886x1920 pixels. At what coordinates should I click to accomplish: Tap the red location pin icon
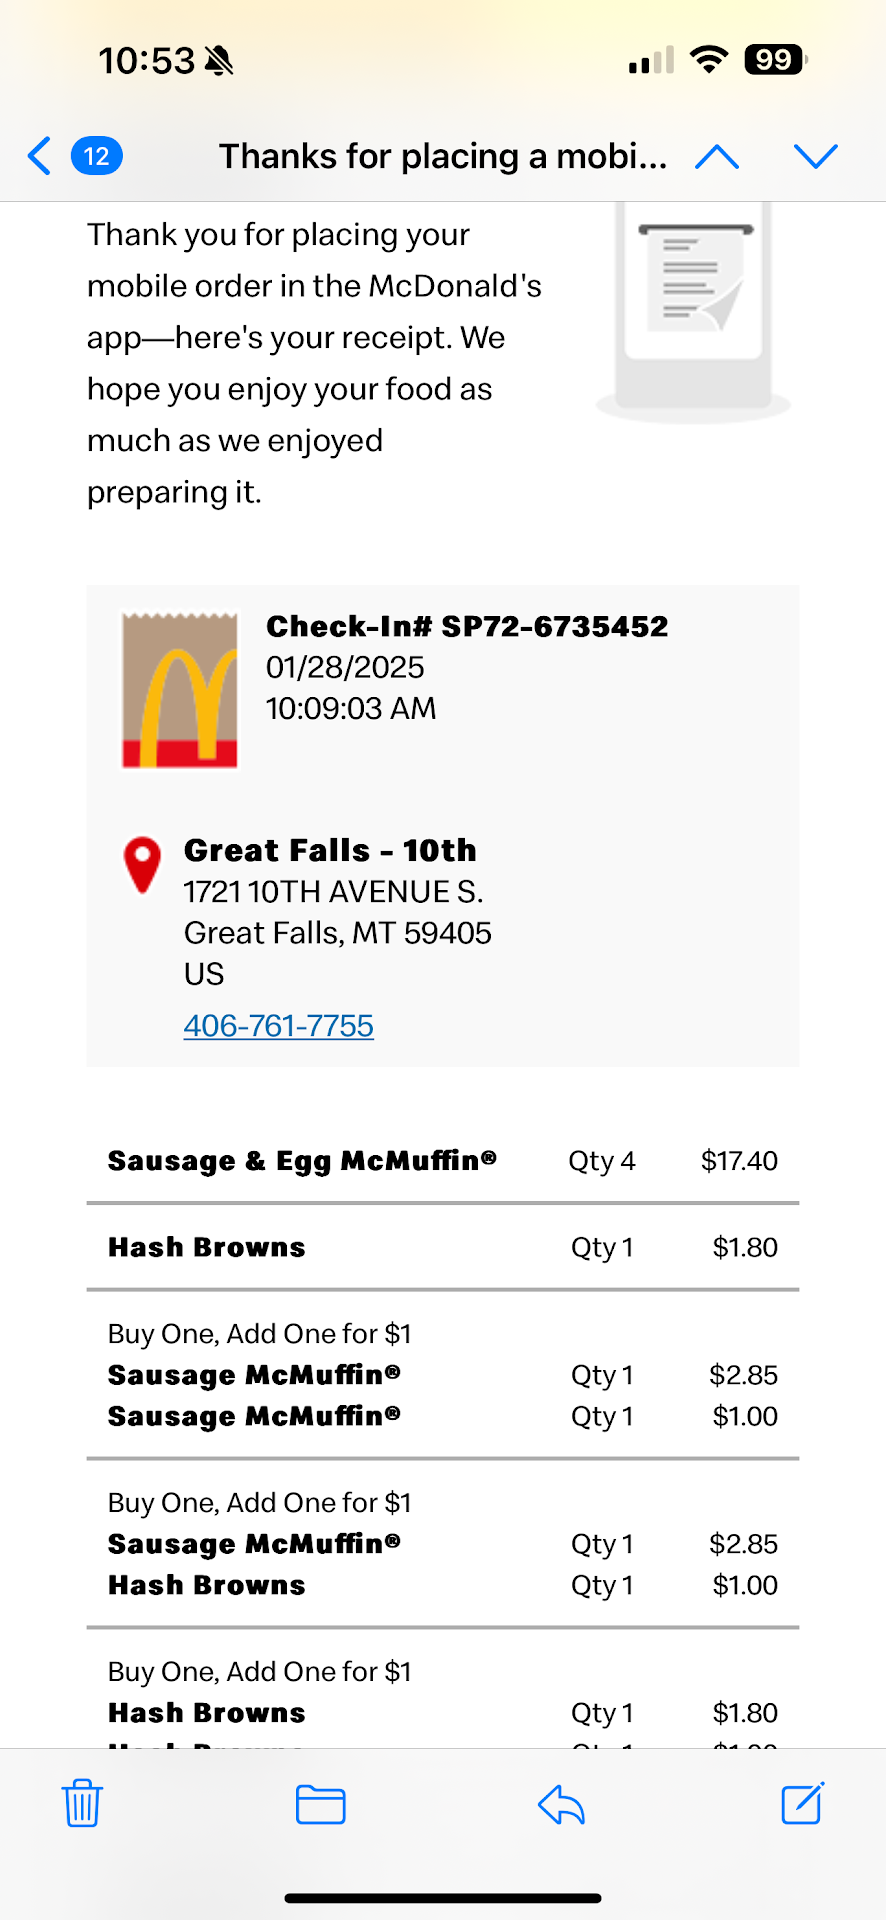pyautogui.click(x=142, y=864)
